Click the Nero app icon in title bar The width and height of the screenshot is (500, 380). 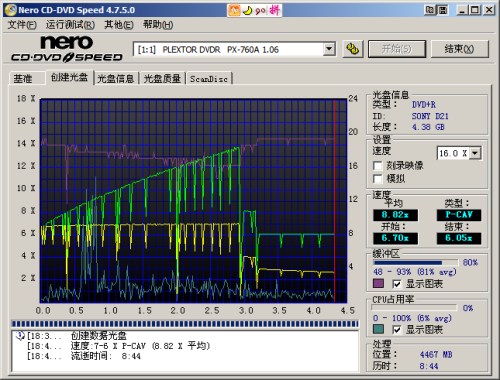pos(10,10)
